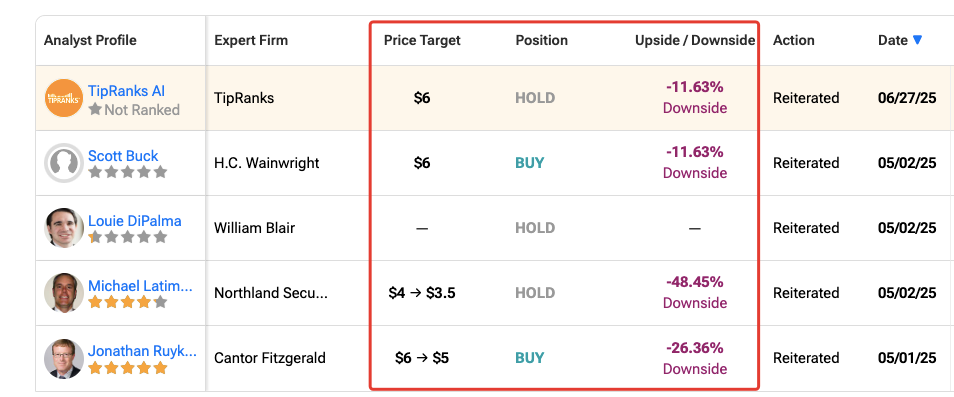This screenshot has height=397, width=954.
Task: Open Louie DiPalma's profile photo
Action: coord(64,228)
